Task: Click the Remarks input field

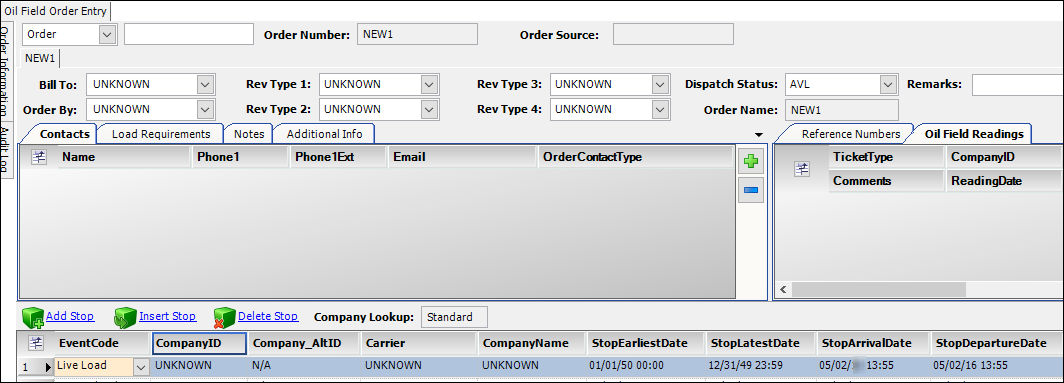Action: tap(1018, 84)
